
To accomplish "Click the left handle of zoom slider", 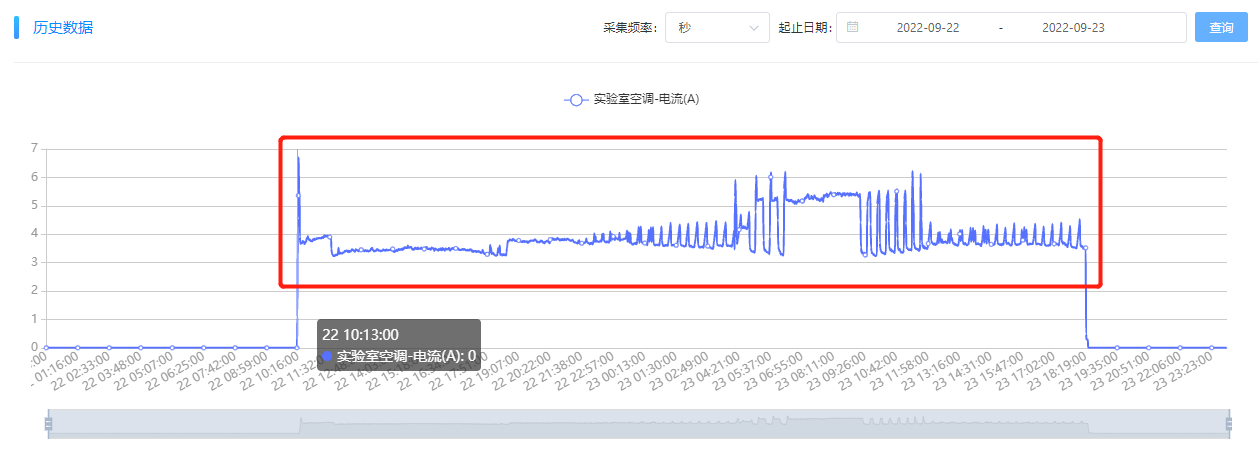I will 47,425.
